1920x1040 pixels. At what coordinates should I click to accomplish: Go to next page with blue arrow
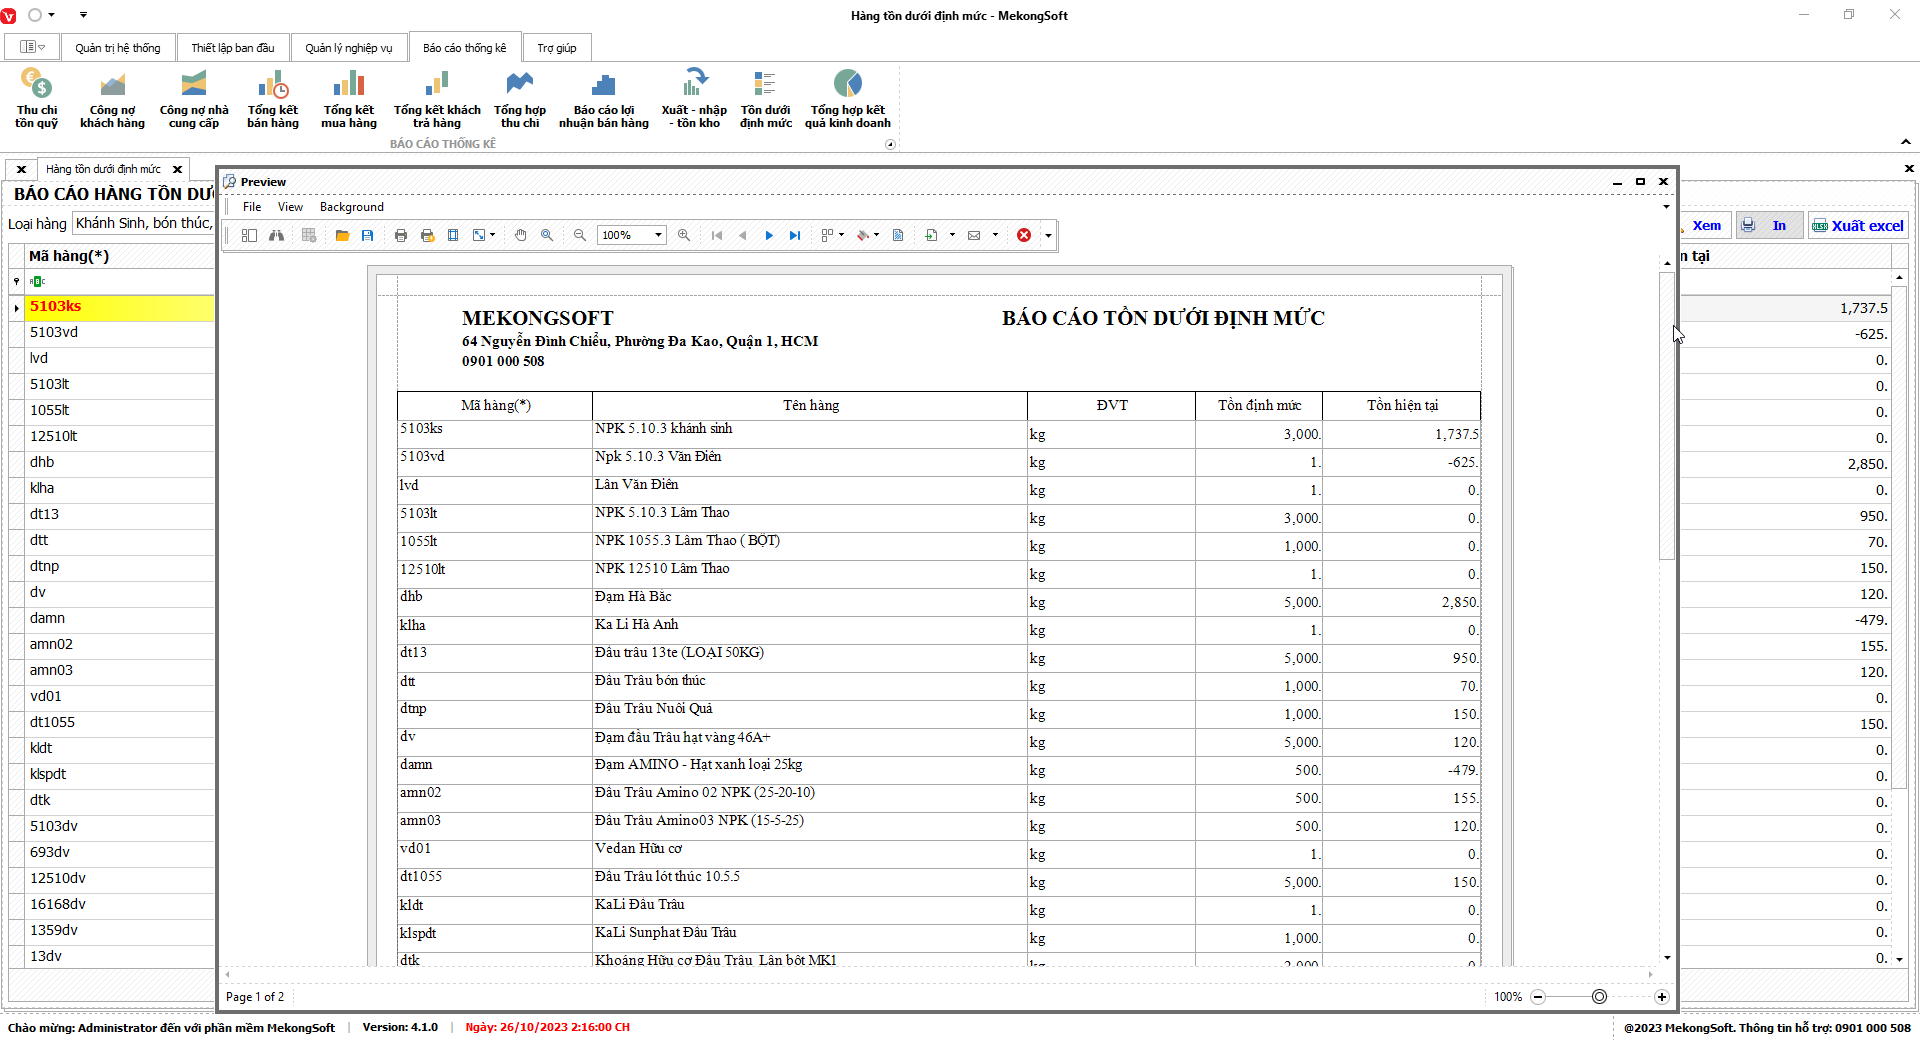(769, 235)
